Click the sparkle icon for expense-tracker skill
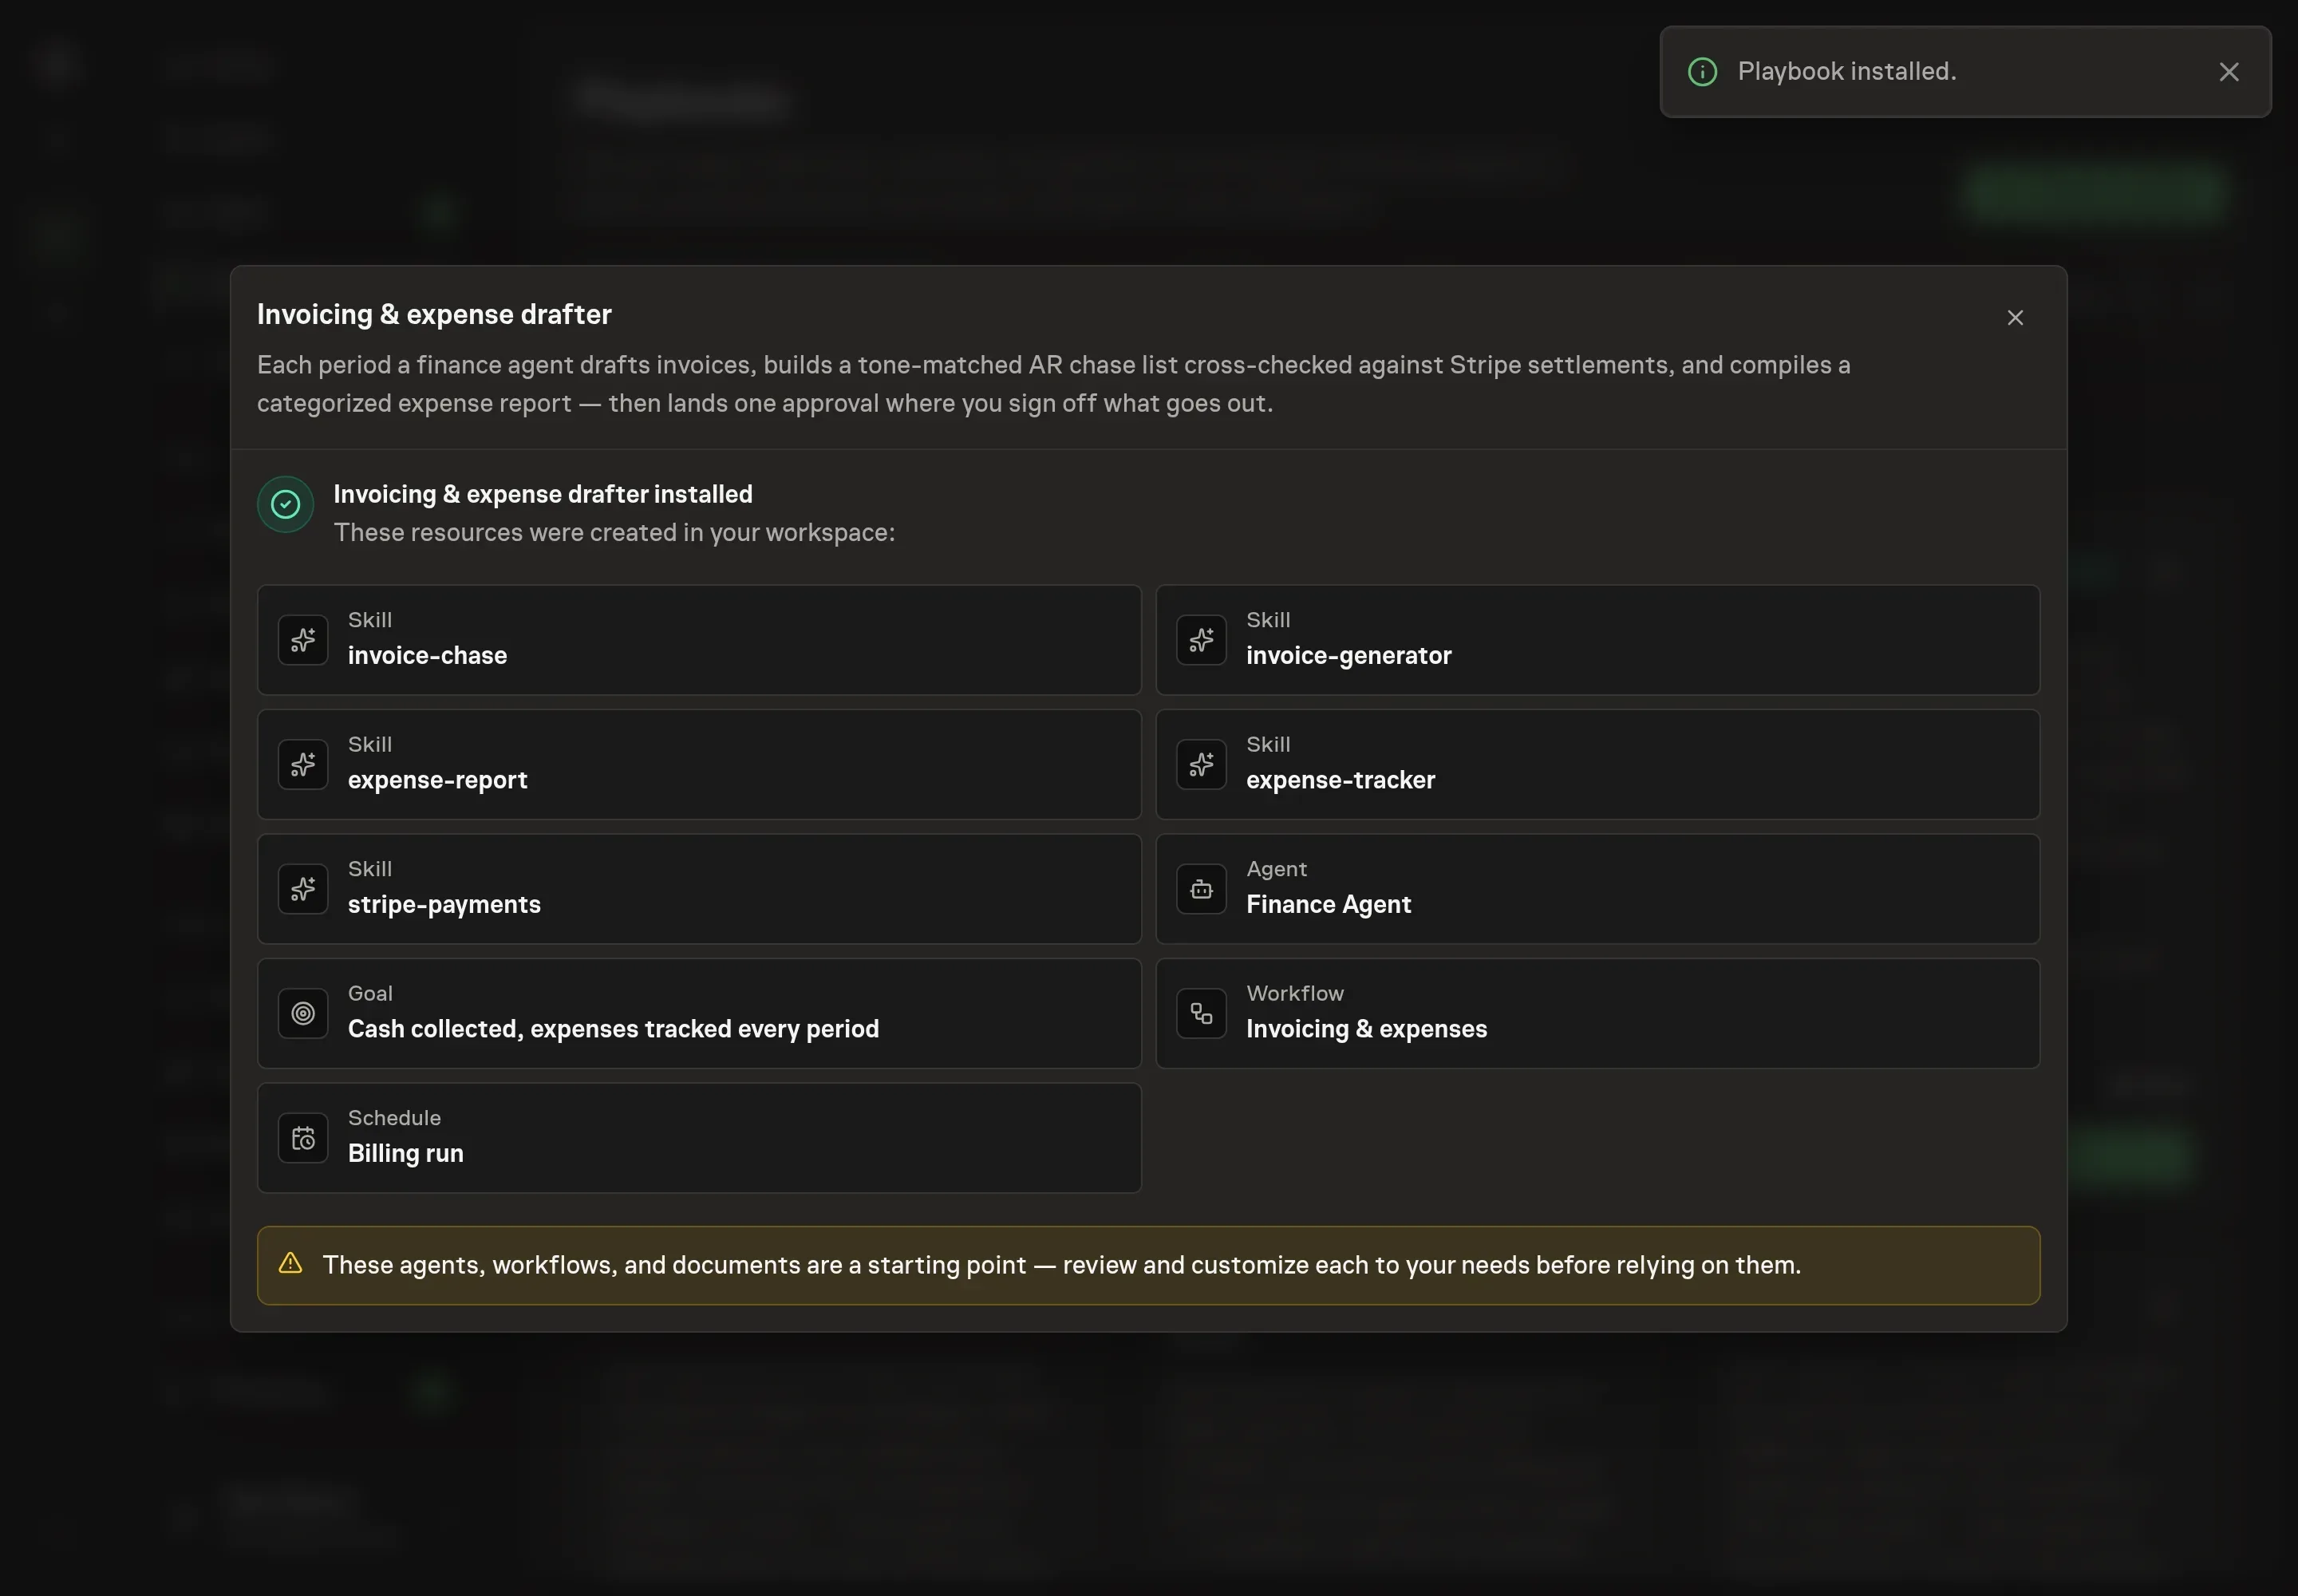The height and width of the screenshot is (1596, 2298). [x=1201, y=764]
